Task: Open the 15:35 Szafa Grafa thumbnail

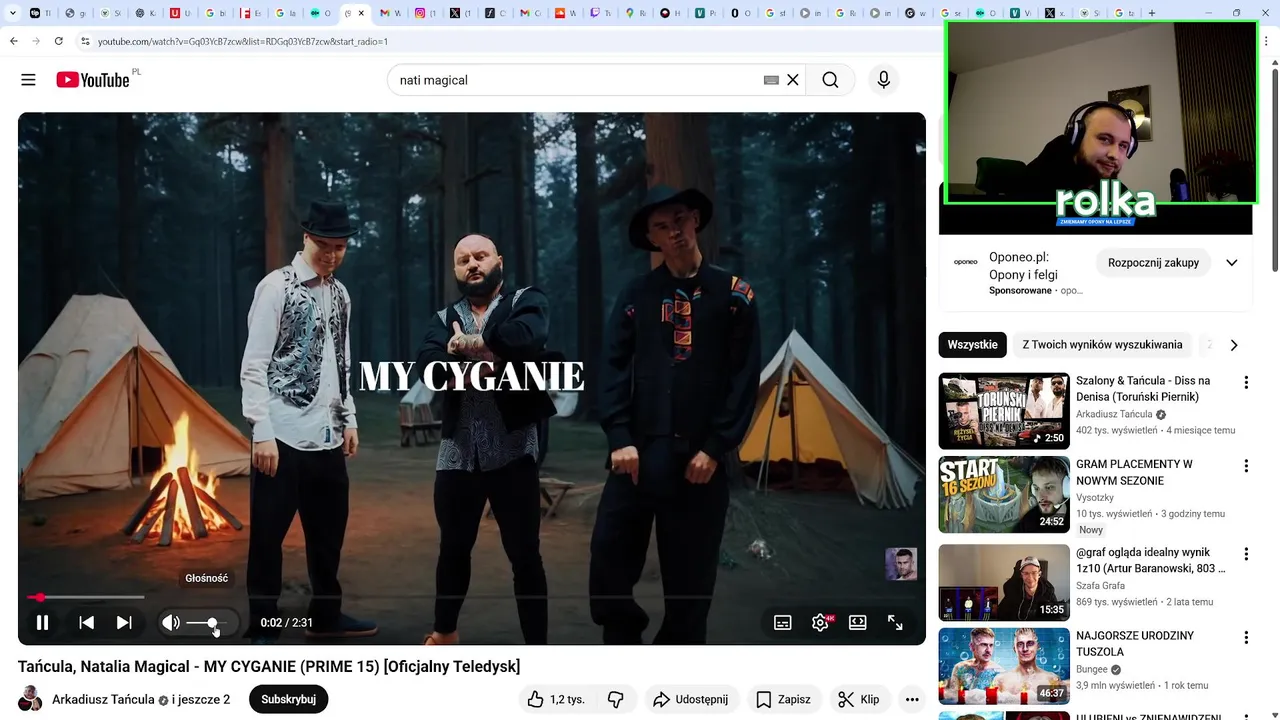Action: pyautogui.click(x=1004, y=582)
